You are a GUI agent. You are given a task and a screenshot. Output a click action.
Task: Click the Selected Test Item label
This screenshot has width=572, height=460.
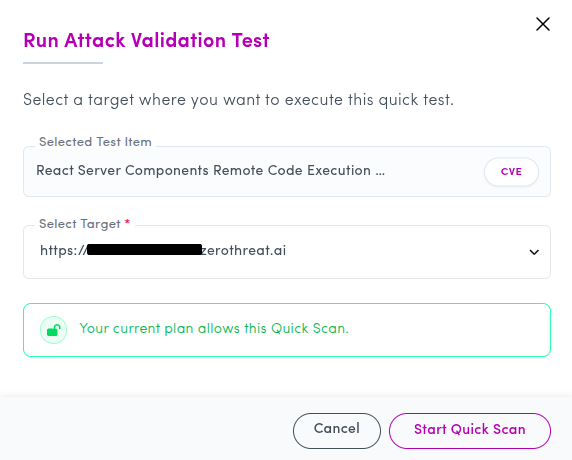click(95, 142)
